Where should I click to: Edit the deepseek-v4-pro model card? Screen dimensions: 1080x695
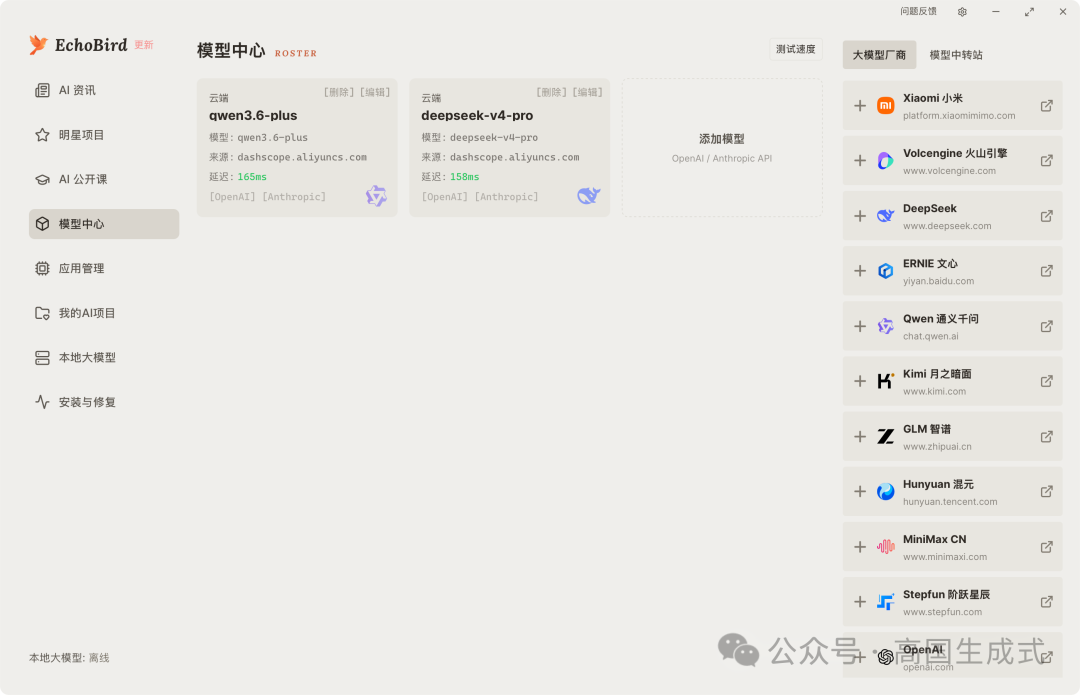tap(587, 92)
